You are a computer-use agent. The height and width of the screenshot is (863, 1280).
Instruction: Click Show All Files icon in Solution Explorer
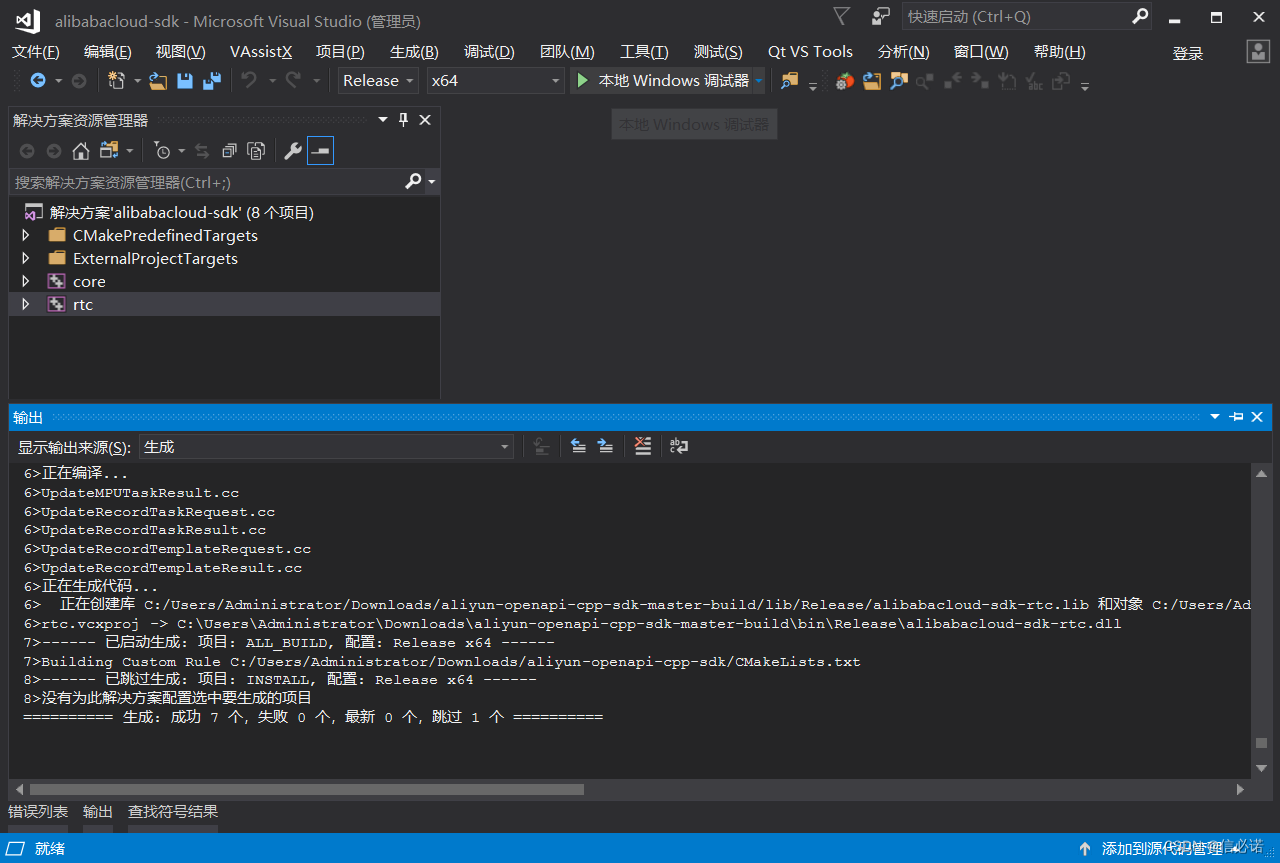pos(256,151)
